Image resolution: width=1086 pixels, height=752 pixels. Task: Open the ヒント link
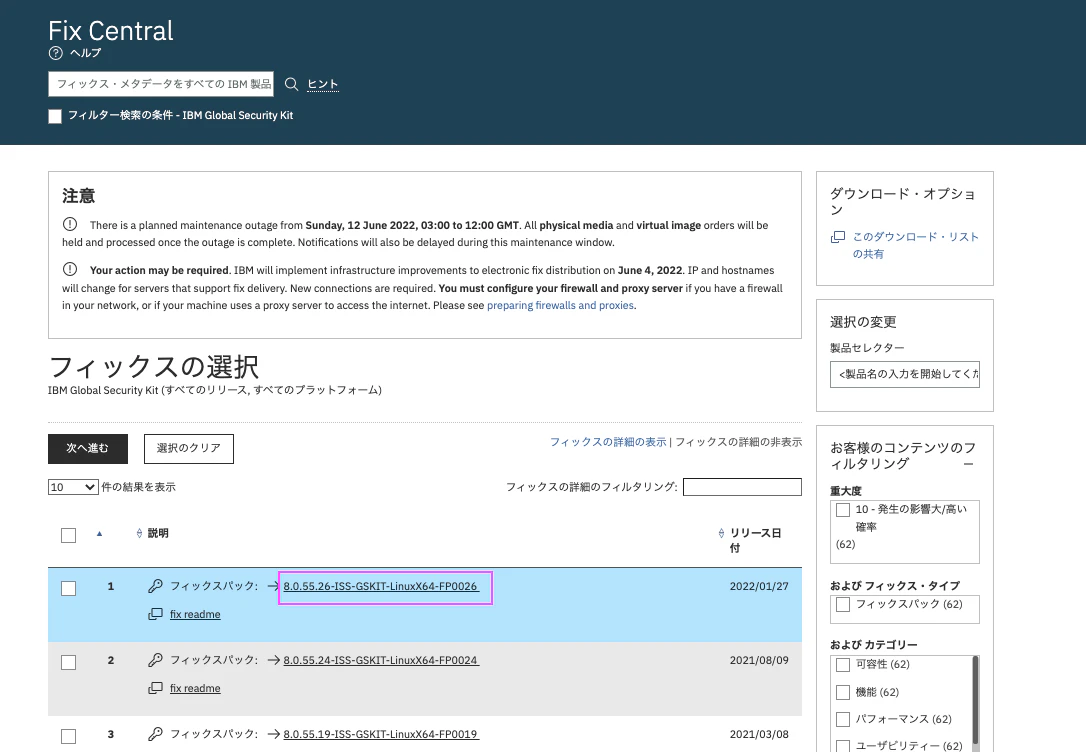point(323,84)
